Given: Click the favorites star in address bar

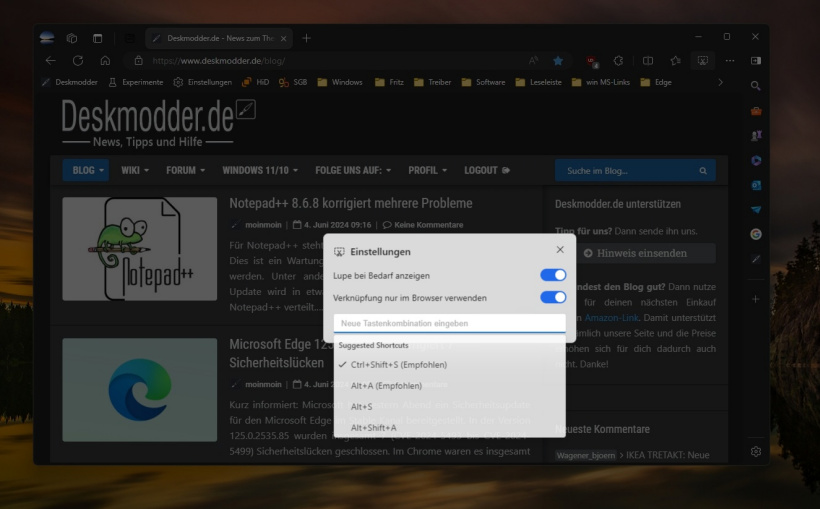Looking at the screenshot, I should [x=558, y=60].
